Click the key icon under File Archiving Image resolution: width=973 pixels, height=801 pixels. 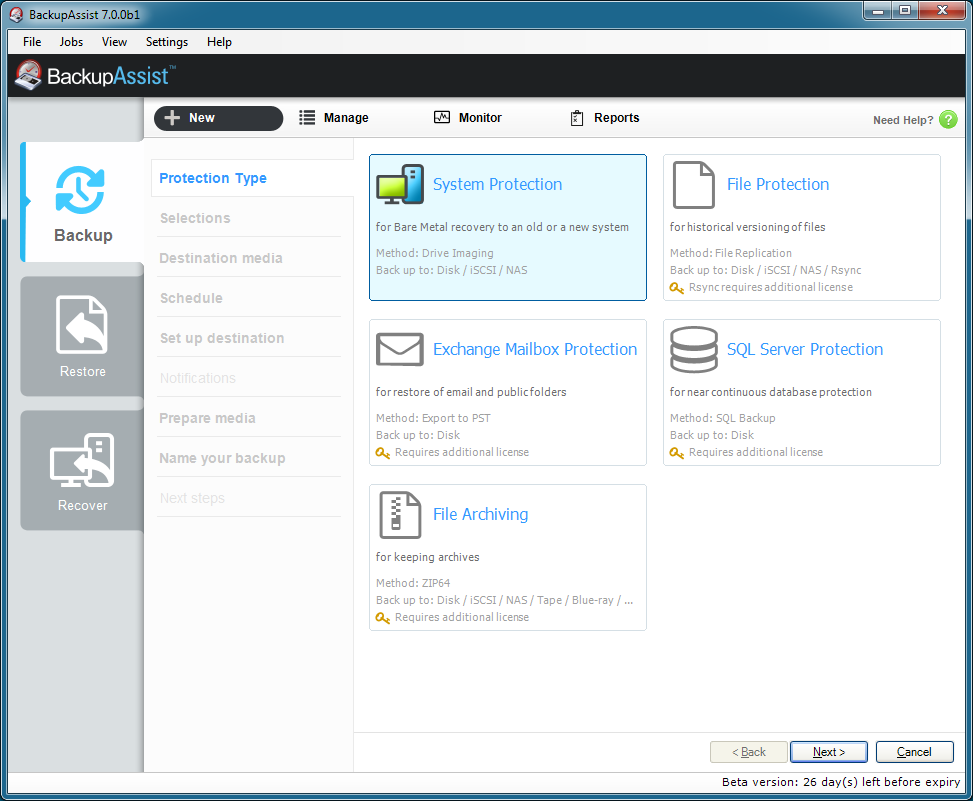(383, 618)
